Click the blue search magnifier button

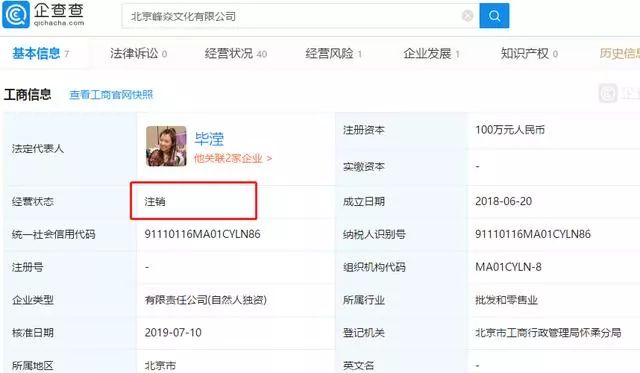tap(494, 16)
